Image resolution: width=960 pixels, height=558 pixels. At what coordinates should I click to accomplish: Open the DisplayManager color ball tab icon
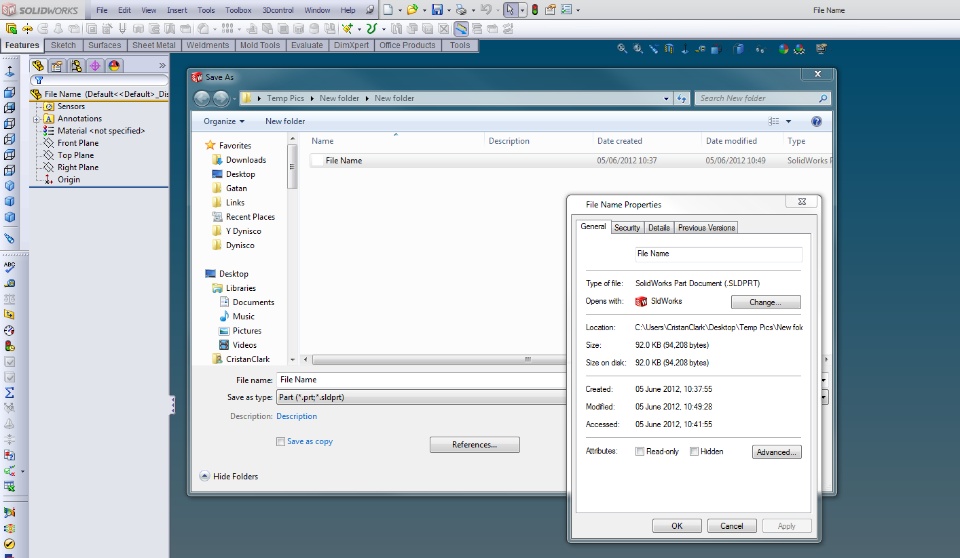tap(114, 66)
